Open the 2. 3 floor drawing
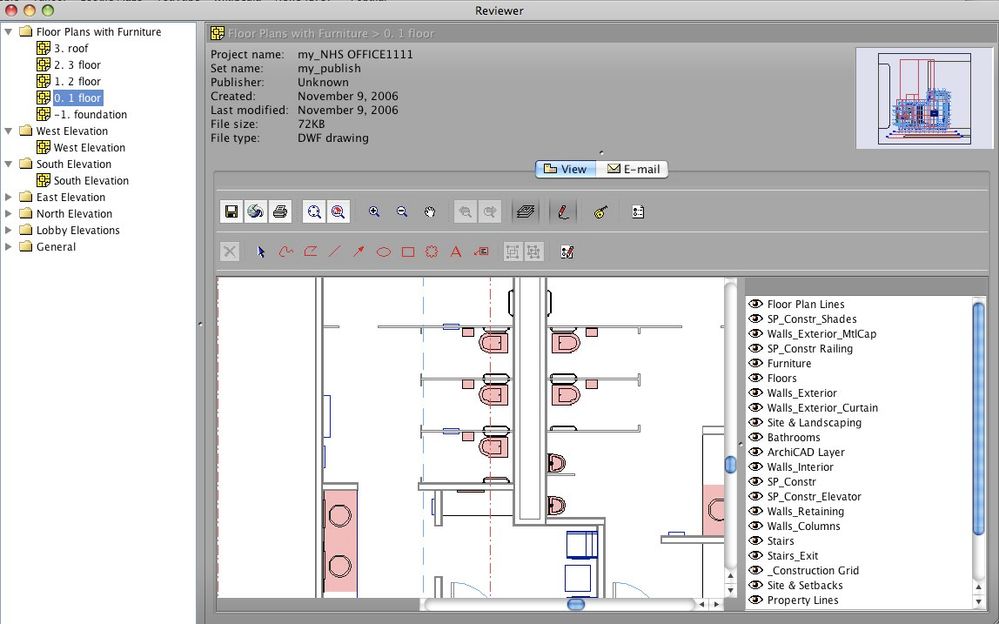Screen dimensions: 999x624 coord(77,65)
